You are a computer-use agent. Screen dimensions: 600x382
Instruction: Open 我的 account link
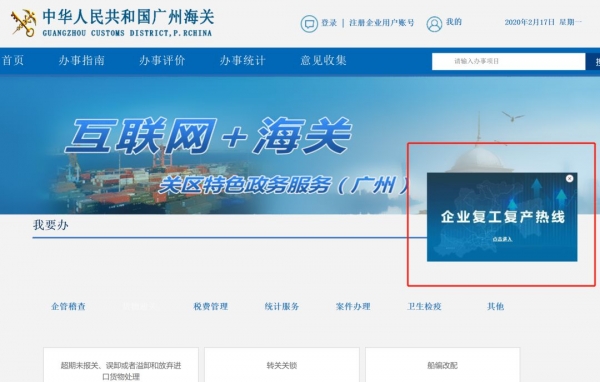pos(454,22)
